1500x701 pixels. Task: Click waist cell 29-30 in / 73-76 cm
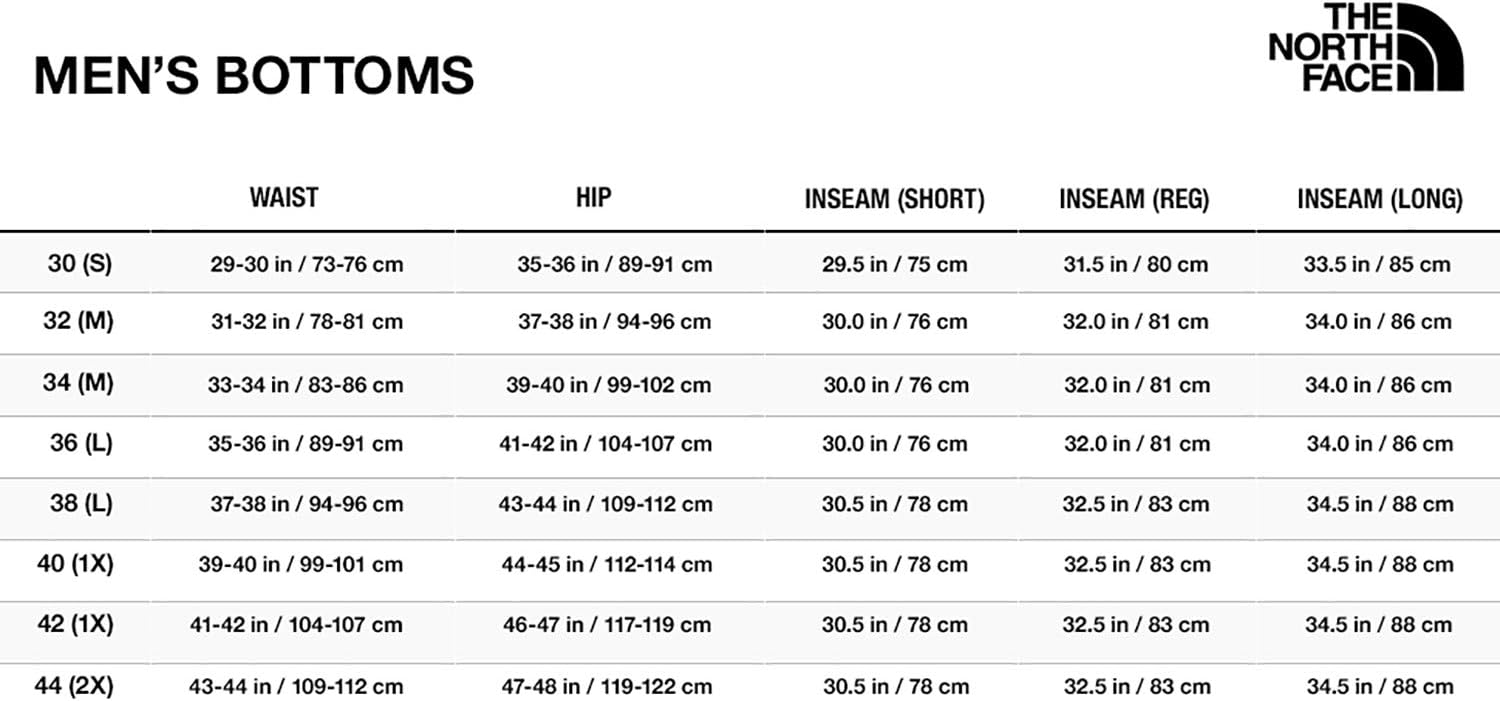coord(306,265)
